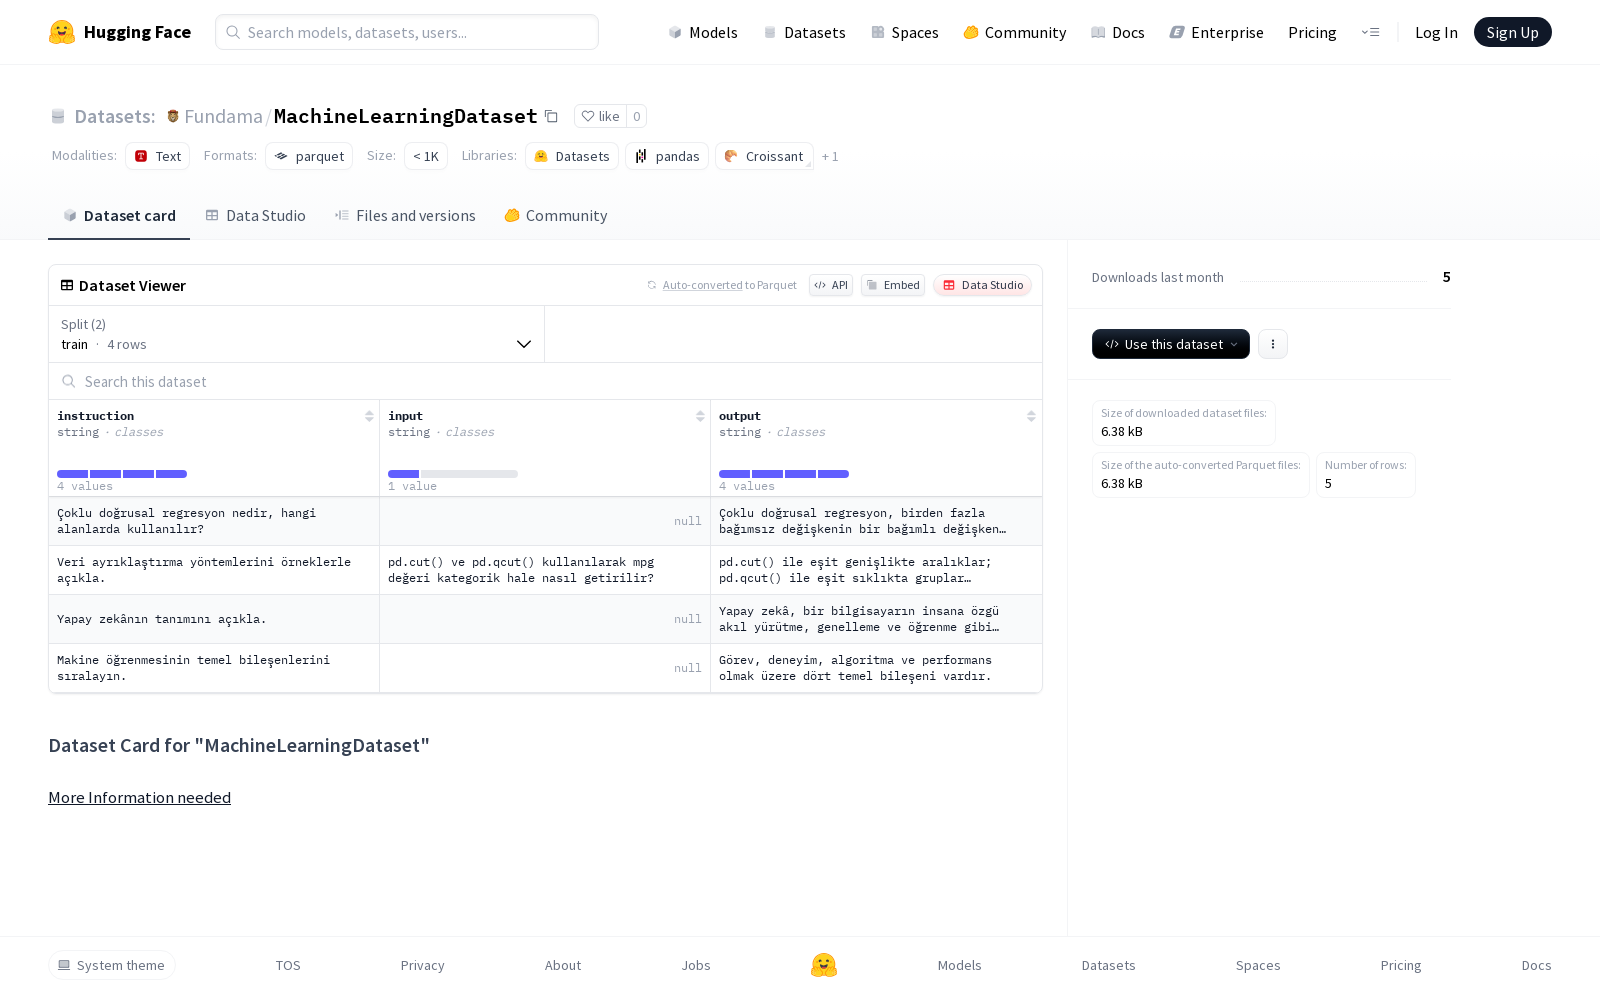Viewport: 1600px width, 1000px height.
Task: Open the TOS footer link
Action: click(x=288, y=965)
